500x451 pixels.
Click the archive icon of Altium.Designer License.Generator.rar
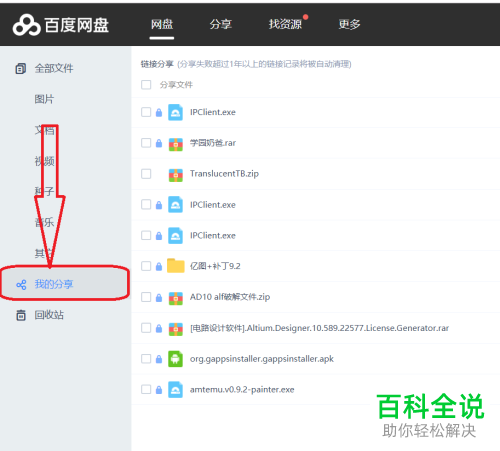coord(176,329)
